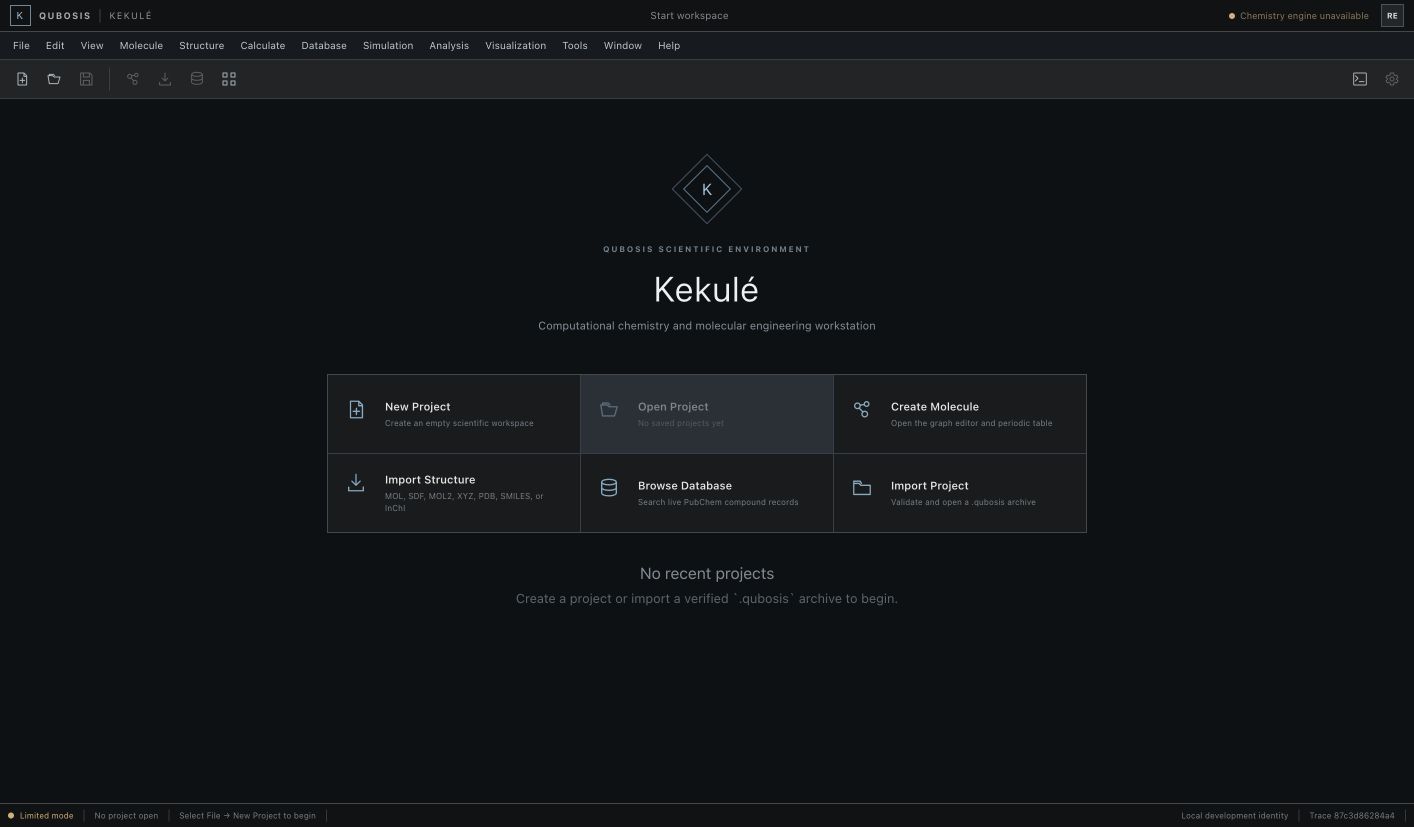The width and height of the screenshot is (1414, 827).
Task: Click the save disk icon in the toolbar
Action: pyautogui.click(x=86, y=79)
